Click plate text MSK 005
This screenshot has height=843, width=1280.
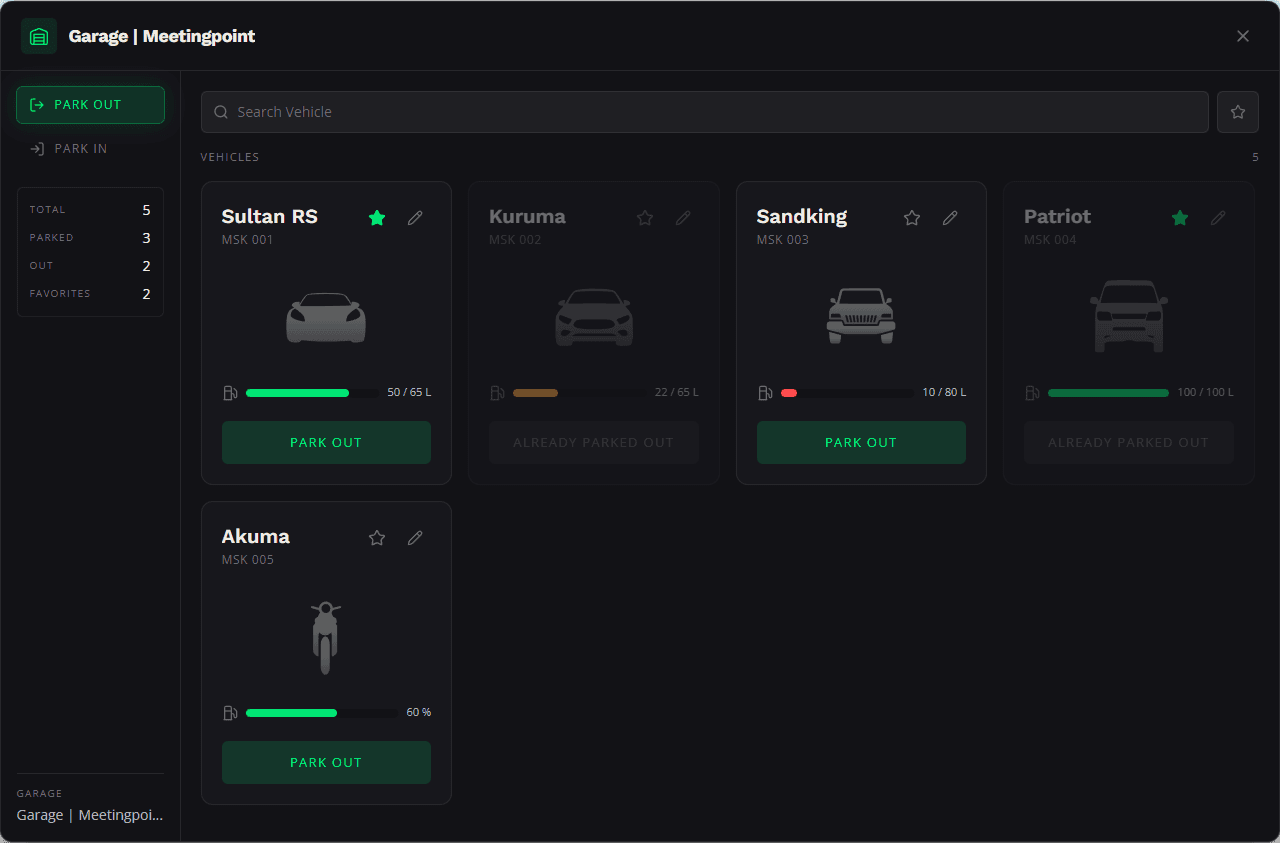click(248, 560)
